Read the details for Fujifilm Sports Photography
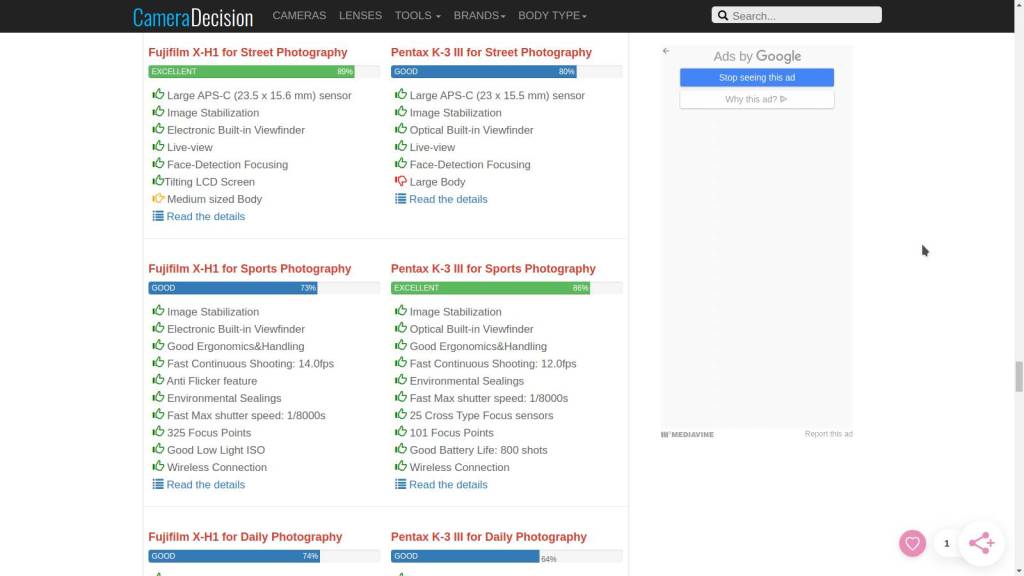This screenshot has height=576, width=1024. 206,485
